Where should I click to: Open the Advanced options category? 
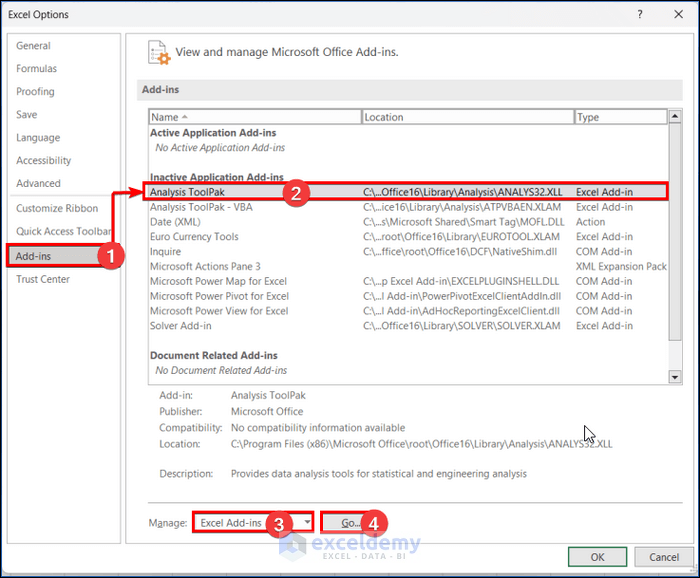38,183
